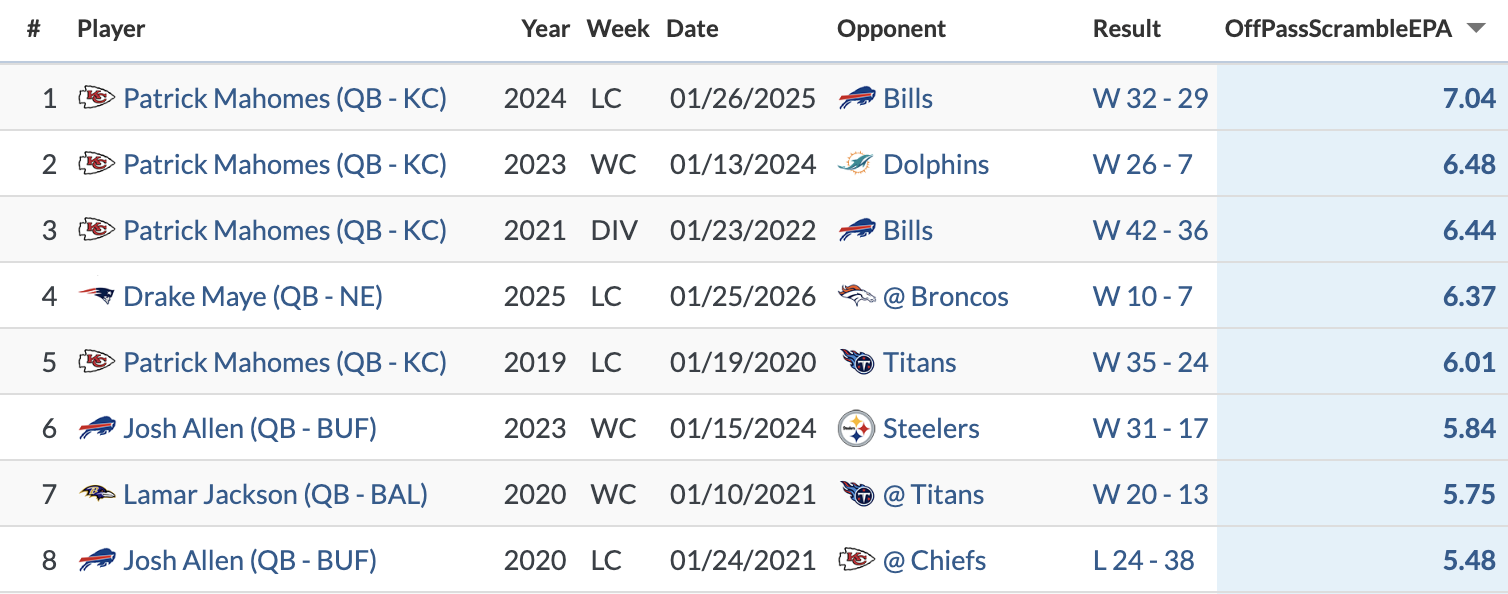Screen dimensions: 1508x594
Task: Sort by the Player column header
Action: click(111, 29)
